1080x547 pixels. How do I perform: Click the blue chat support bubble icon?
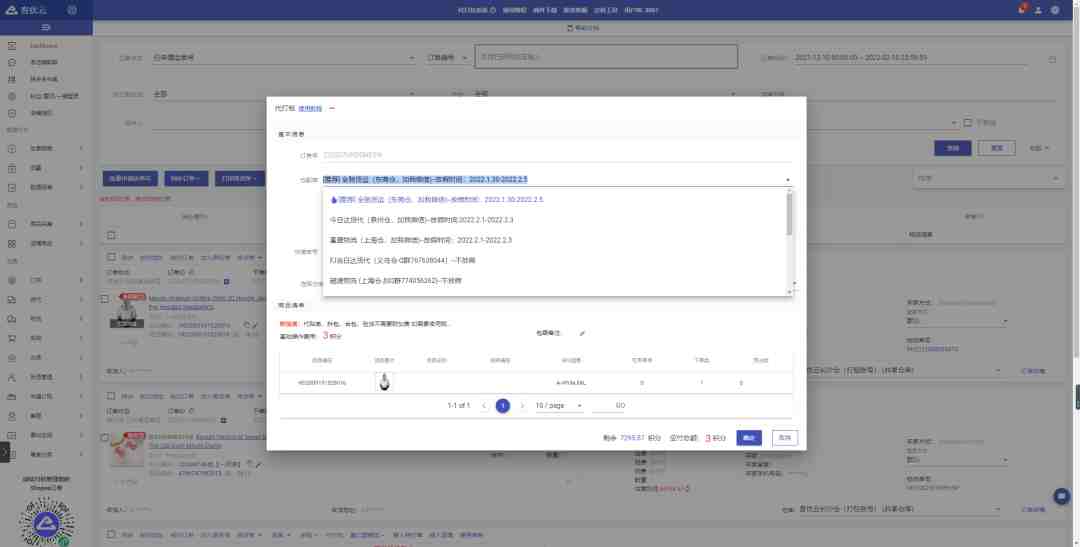click(1061, 496)
